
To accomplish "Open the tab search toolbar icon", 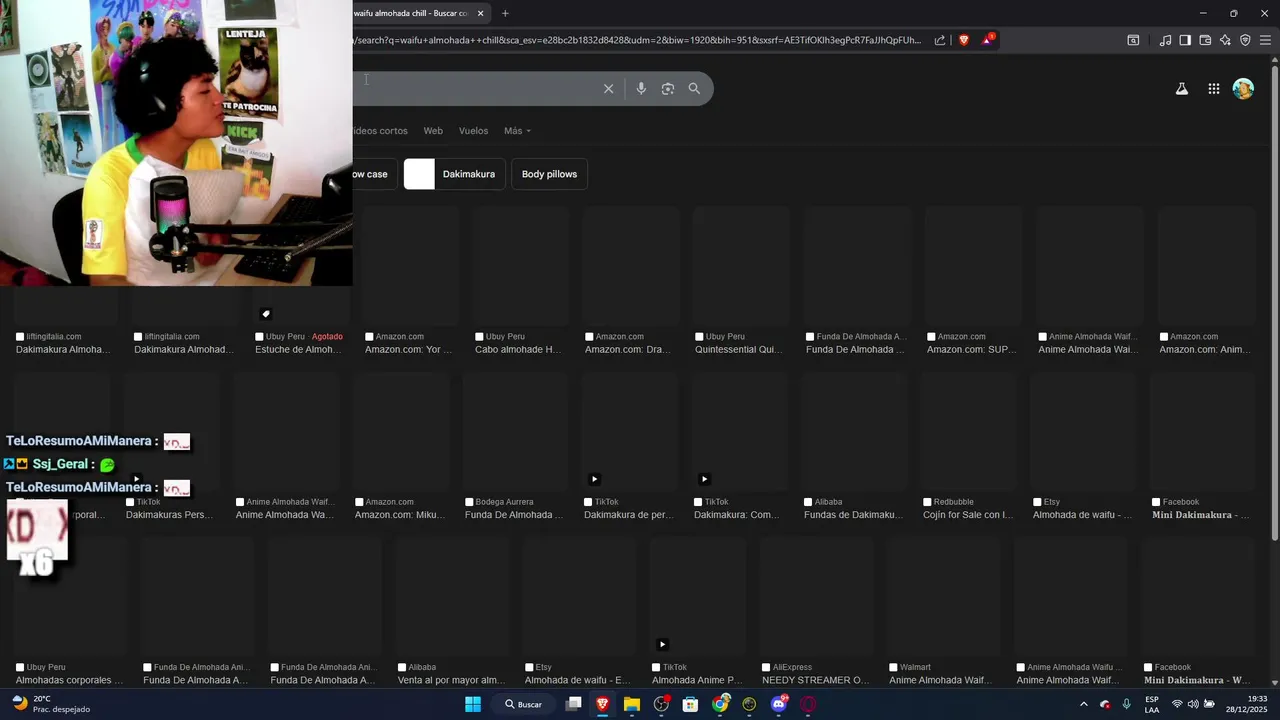I will click(x=1133, y=40).
